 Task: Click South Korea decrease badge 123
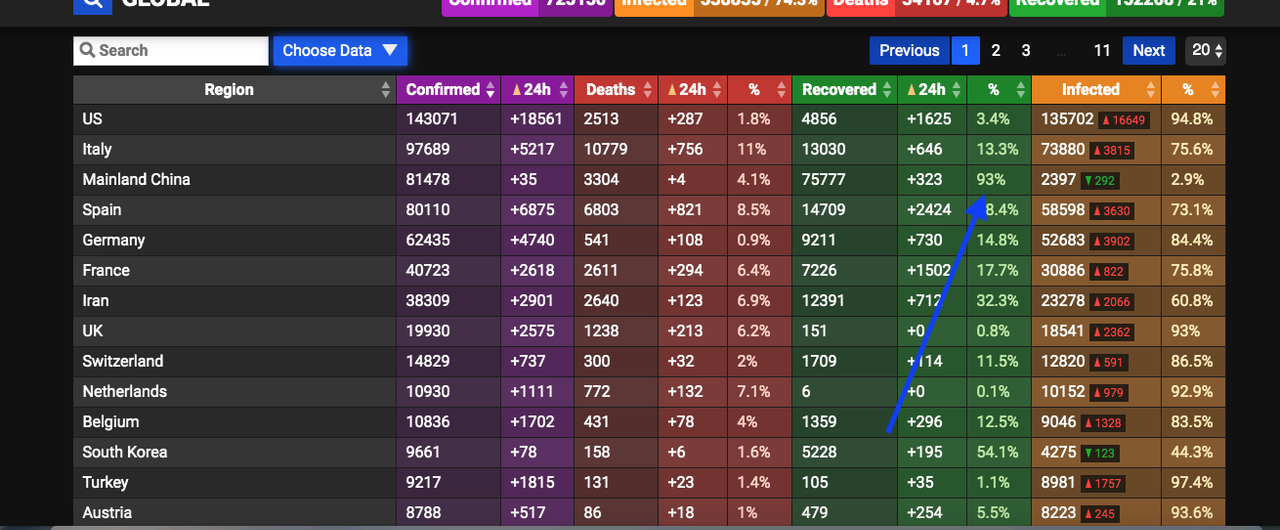tap(1099, 453)
